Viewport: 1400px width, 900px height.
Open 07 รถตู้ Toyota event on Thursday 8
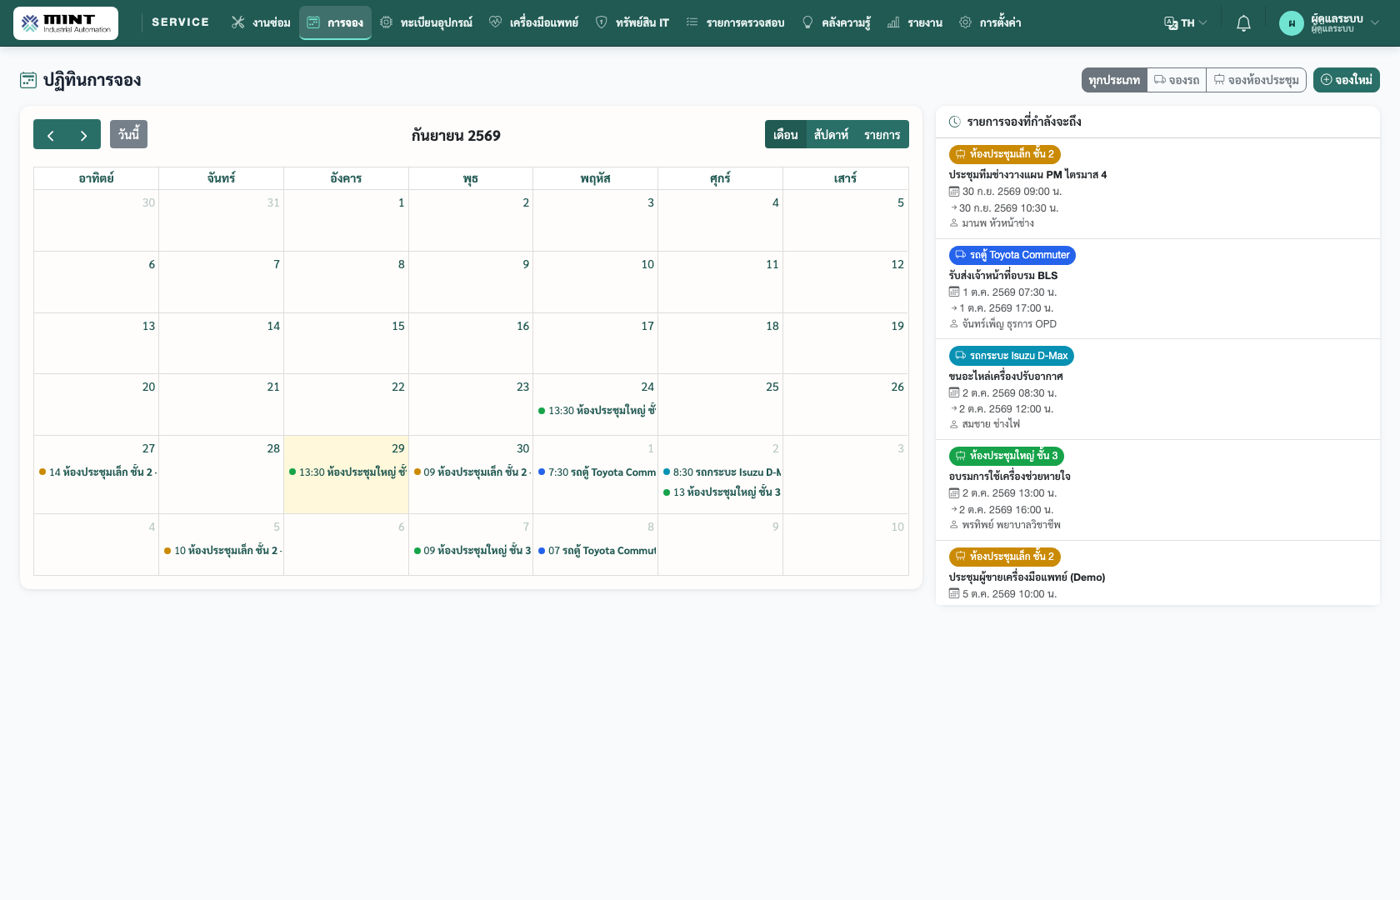[596, 550]
